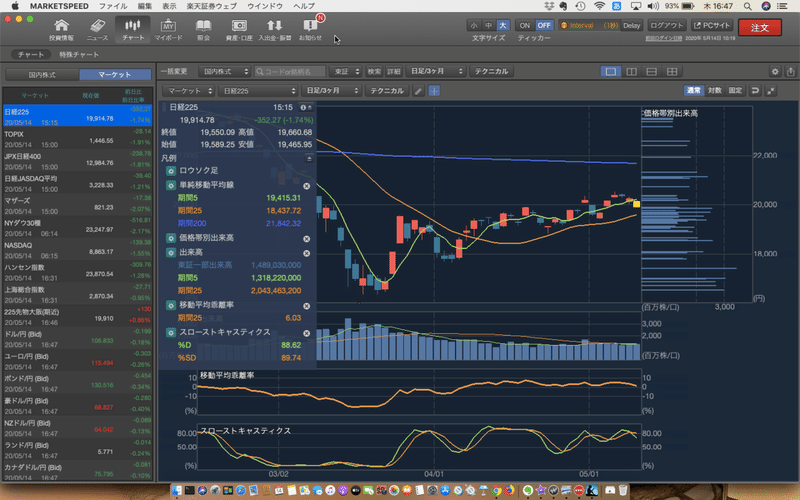The height and width of the screenshot is (500, 800).
Task: Click the ログアウト button
Action: click(666, 26)
